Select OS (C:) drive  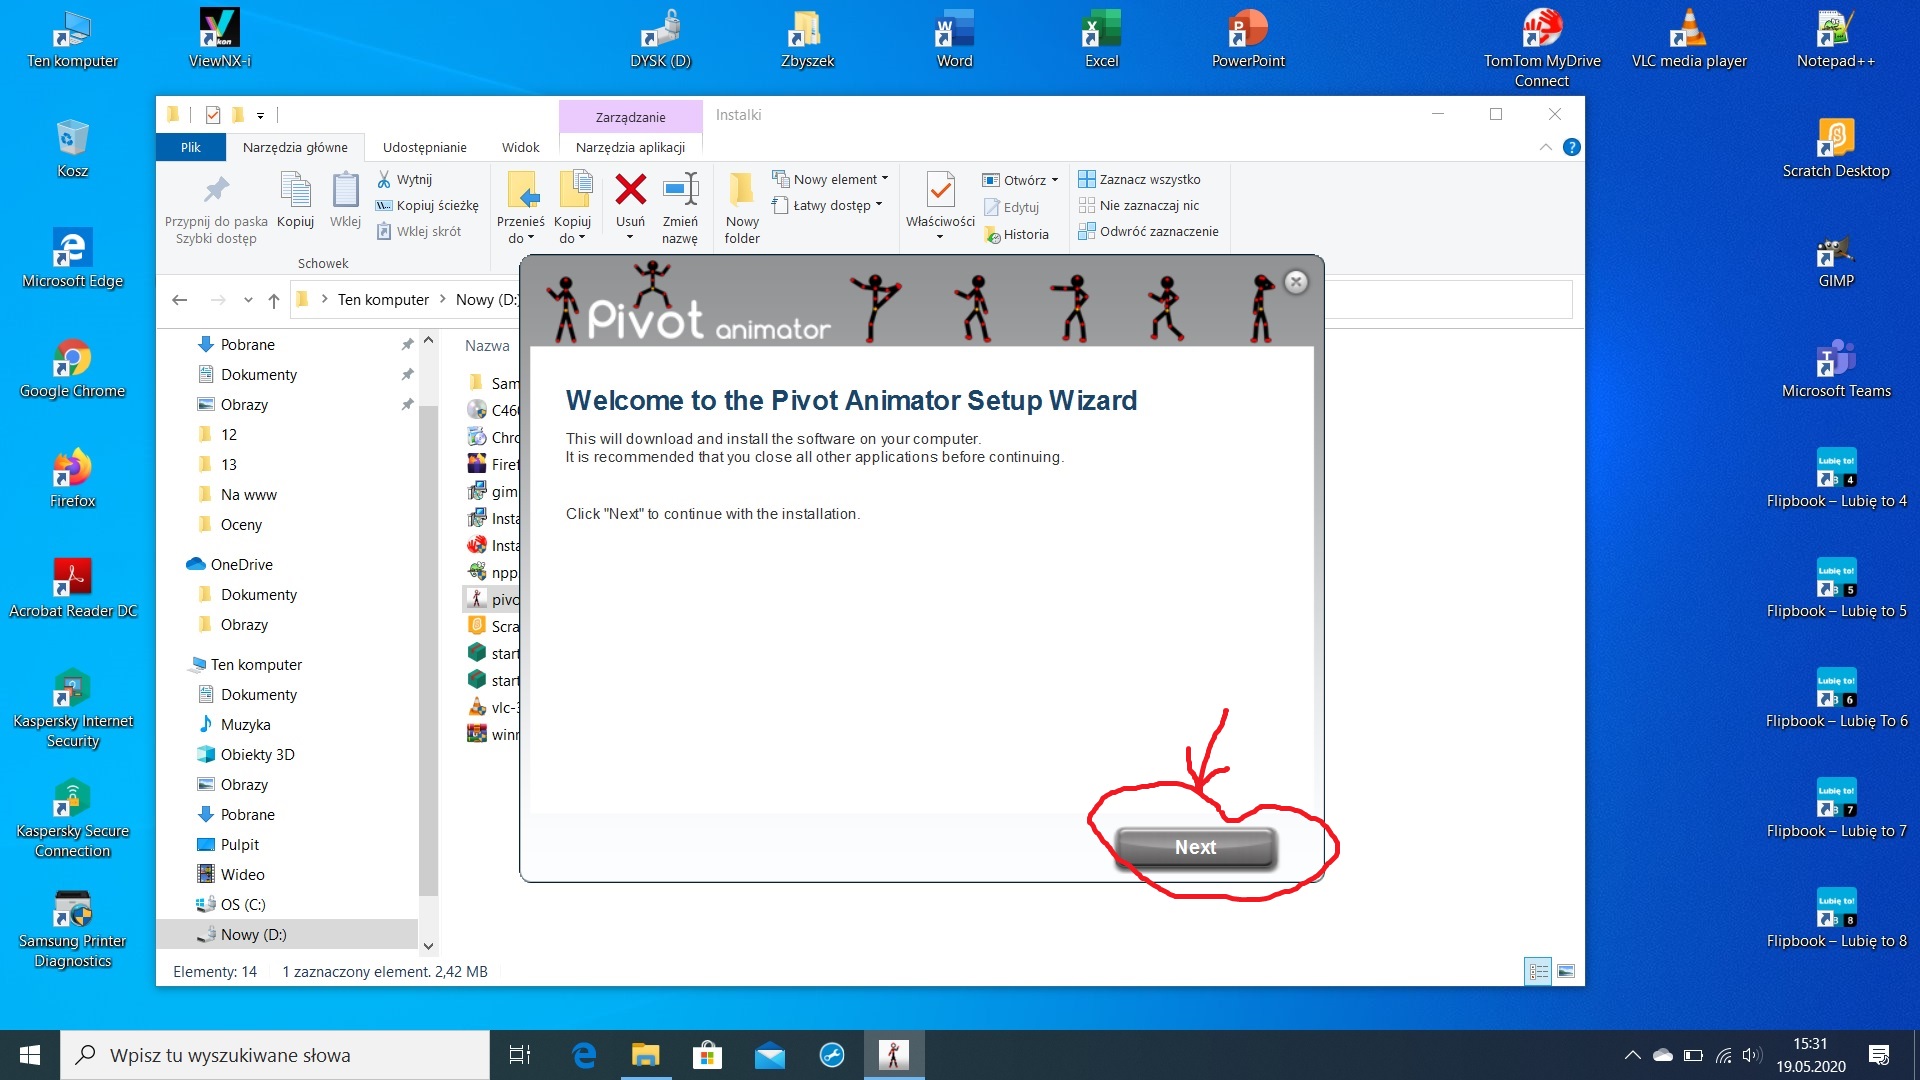(x=243, y=904)
